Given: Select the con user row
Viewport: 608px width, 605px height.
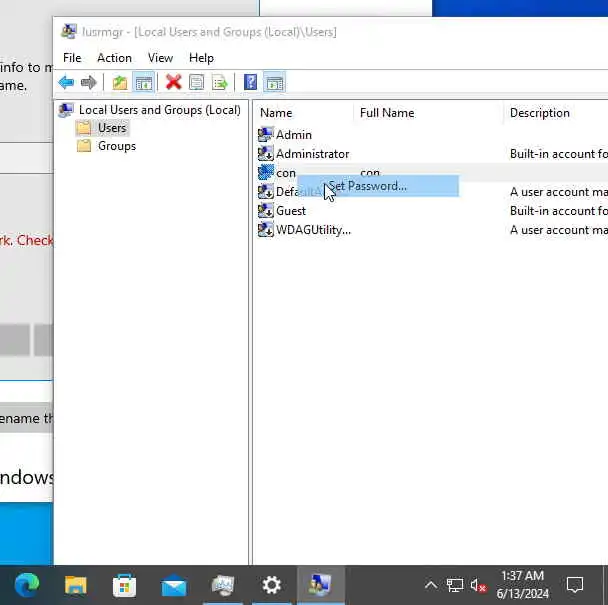Looking at the screenshot, I should click(431, 173).
